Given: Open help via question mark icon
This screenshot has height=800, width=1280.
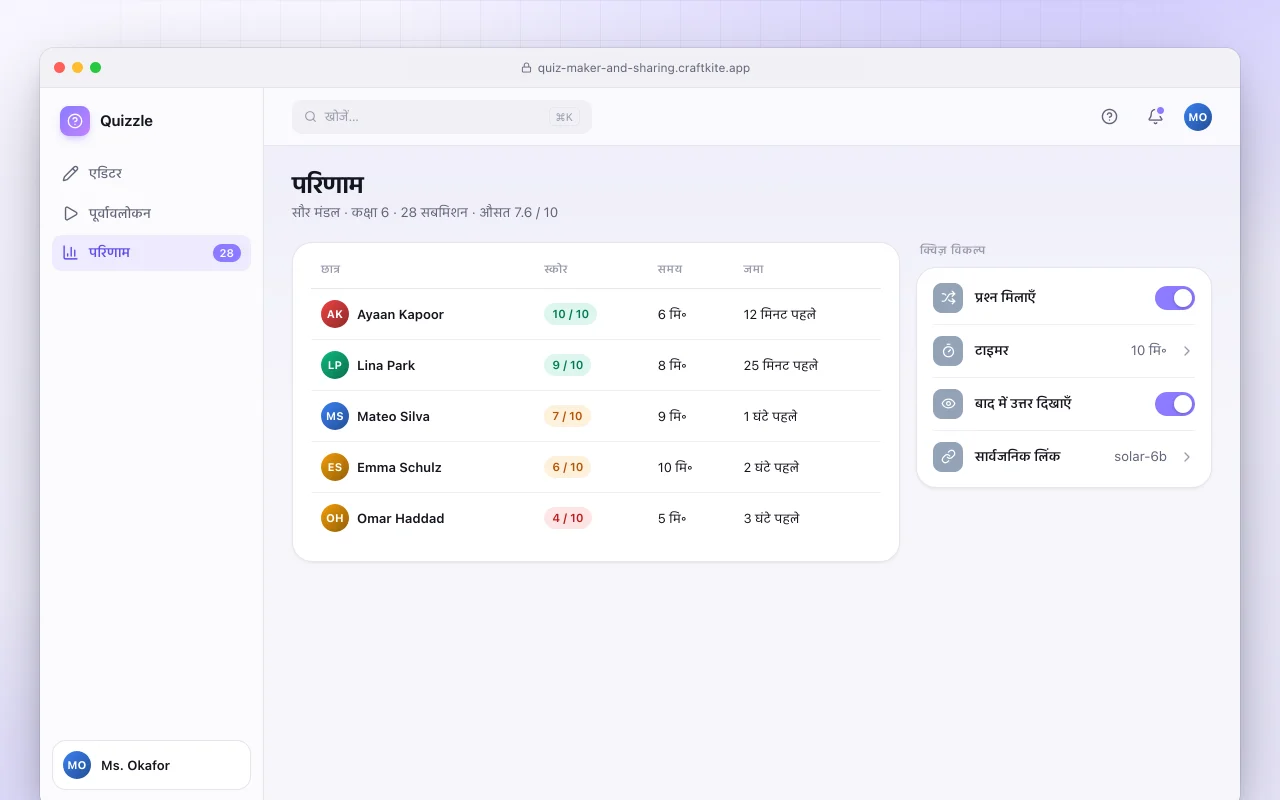Looking at the screenshot, I should click(1109, 117).
